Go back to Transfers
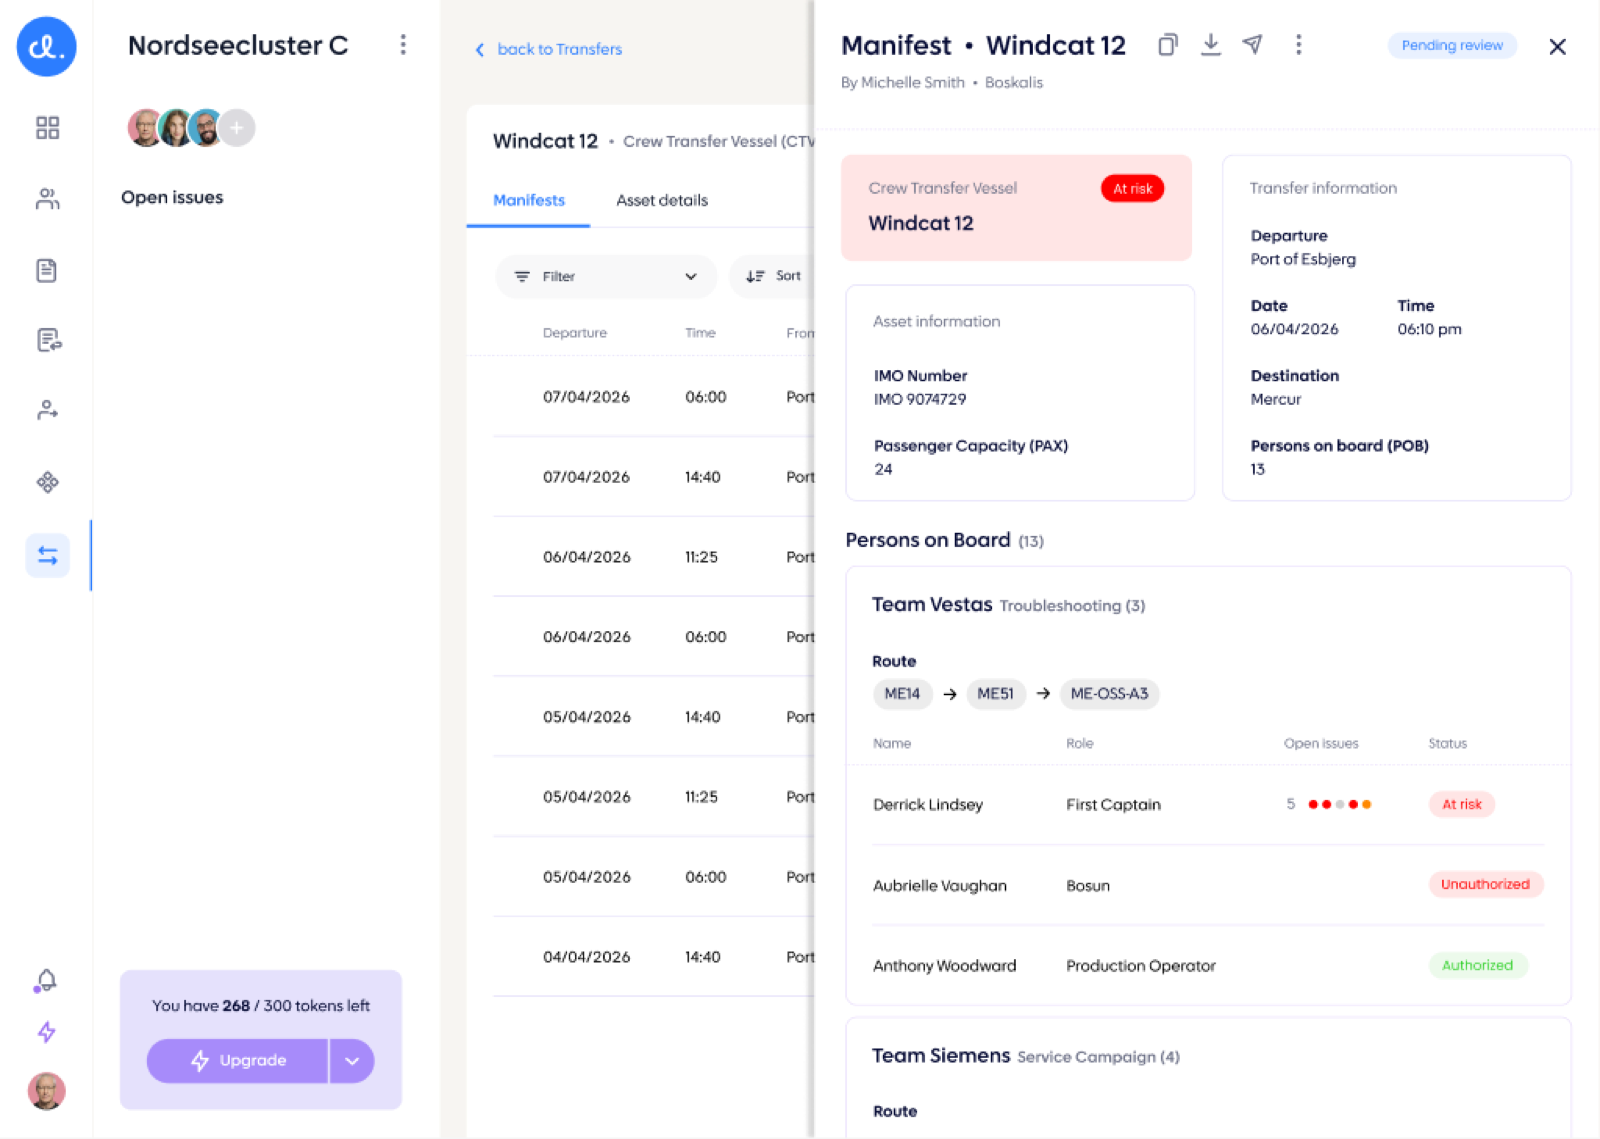This screenshot has width=1600, height=1139. [548, 49]
